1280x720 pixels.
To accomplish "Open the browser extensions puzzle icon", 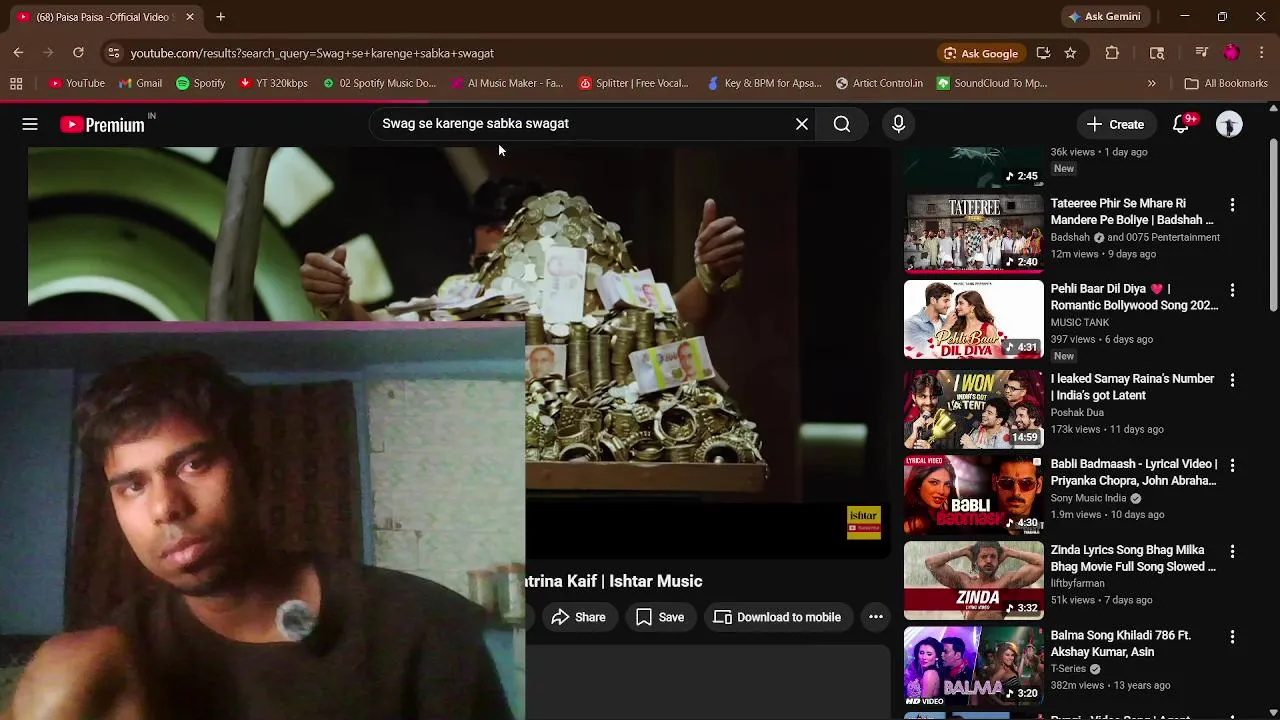I will [x=1112, y=53].
